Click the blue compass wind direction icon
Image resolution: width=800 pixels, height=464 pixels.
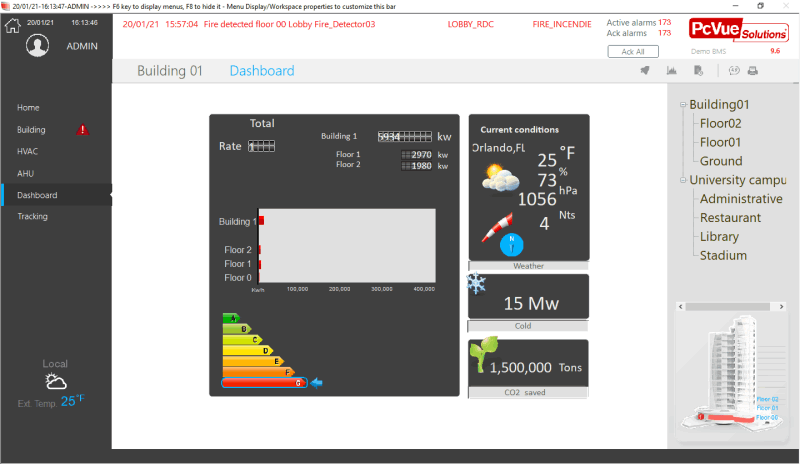coord(512,241)
